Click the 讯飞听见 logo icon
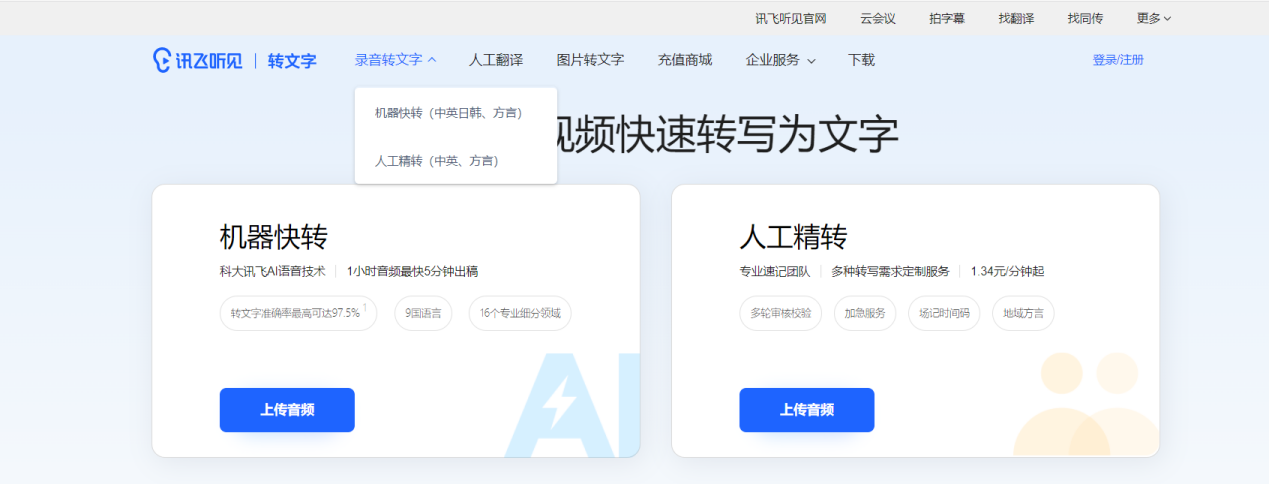 198,60
